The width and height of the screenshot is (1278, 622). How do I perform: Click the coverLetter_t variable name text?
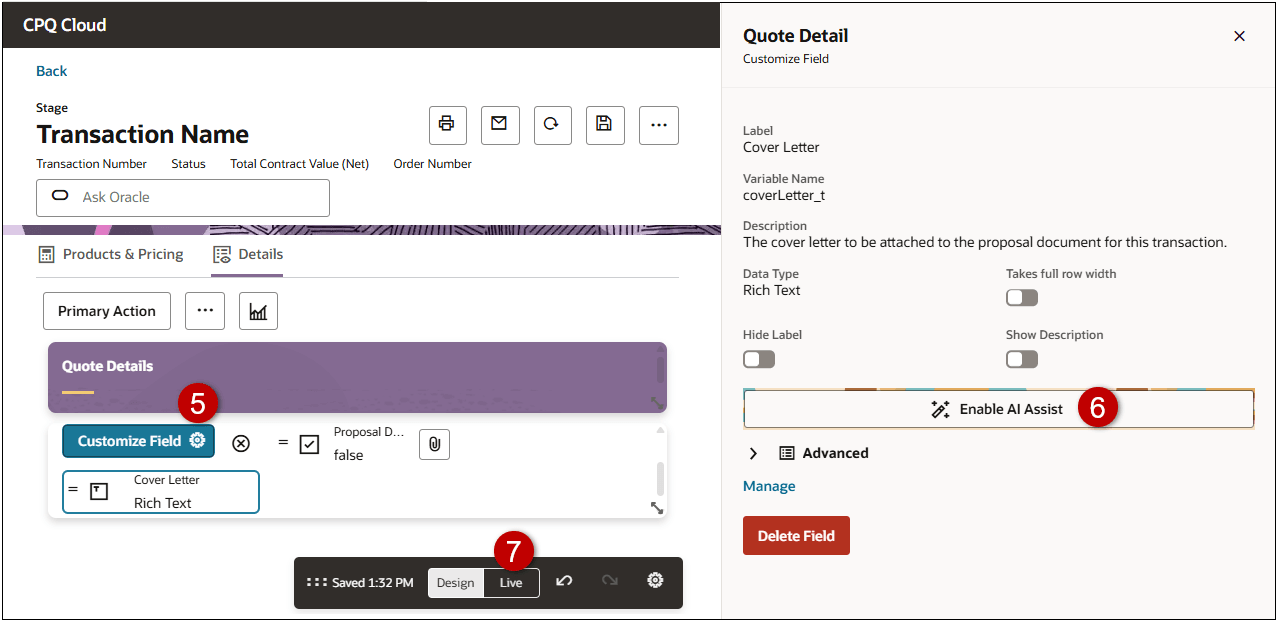784,195
